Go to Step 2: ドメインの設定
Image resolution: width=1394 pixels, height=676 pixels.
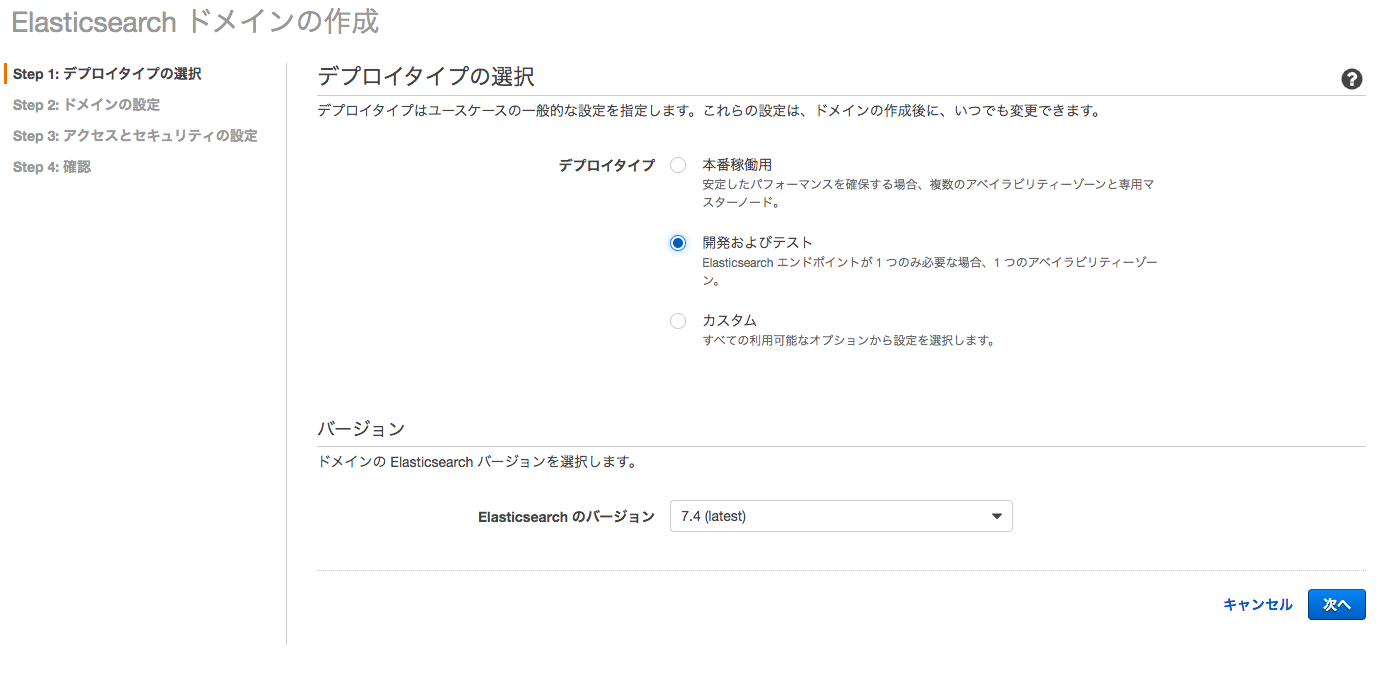tap(86, 105)
